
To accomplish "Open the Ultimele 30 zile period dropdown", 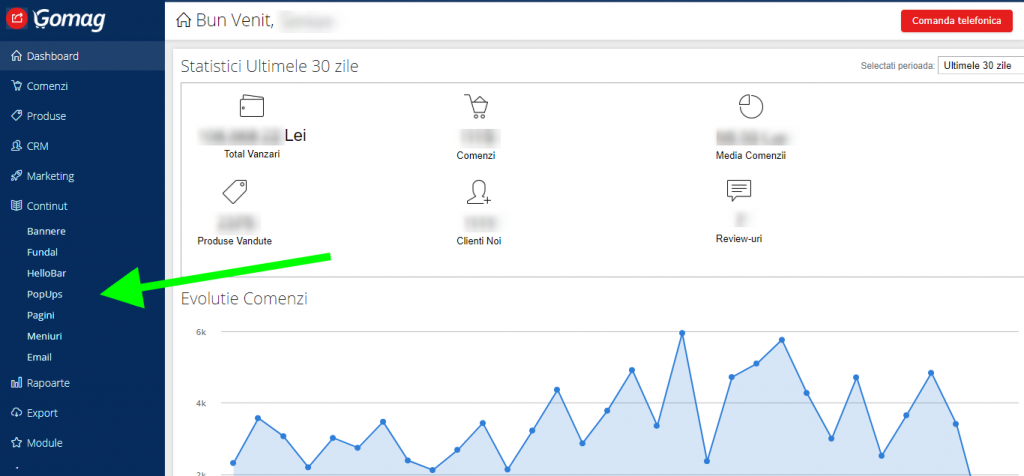I will coord(980,65).
